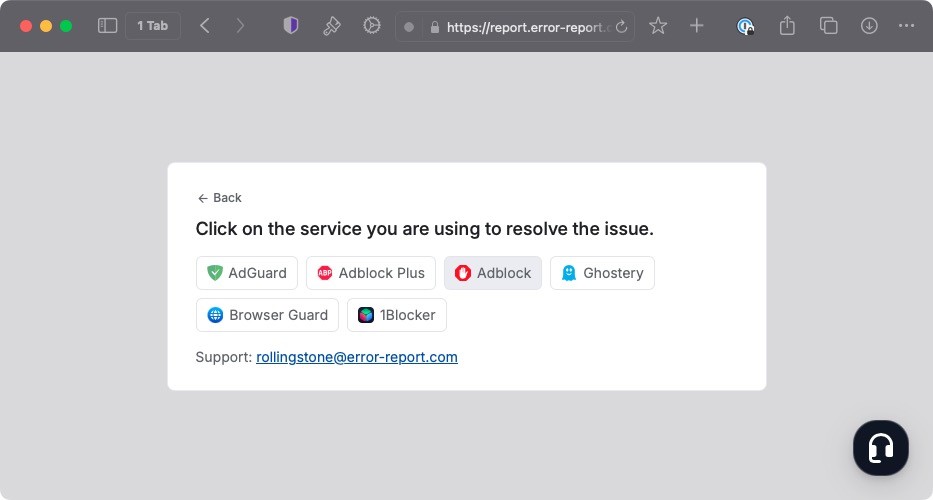Open a new tab with plus icon
933x500 pixels.
pyautogui.click(x=696, y=26)
